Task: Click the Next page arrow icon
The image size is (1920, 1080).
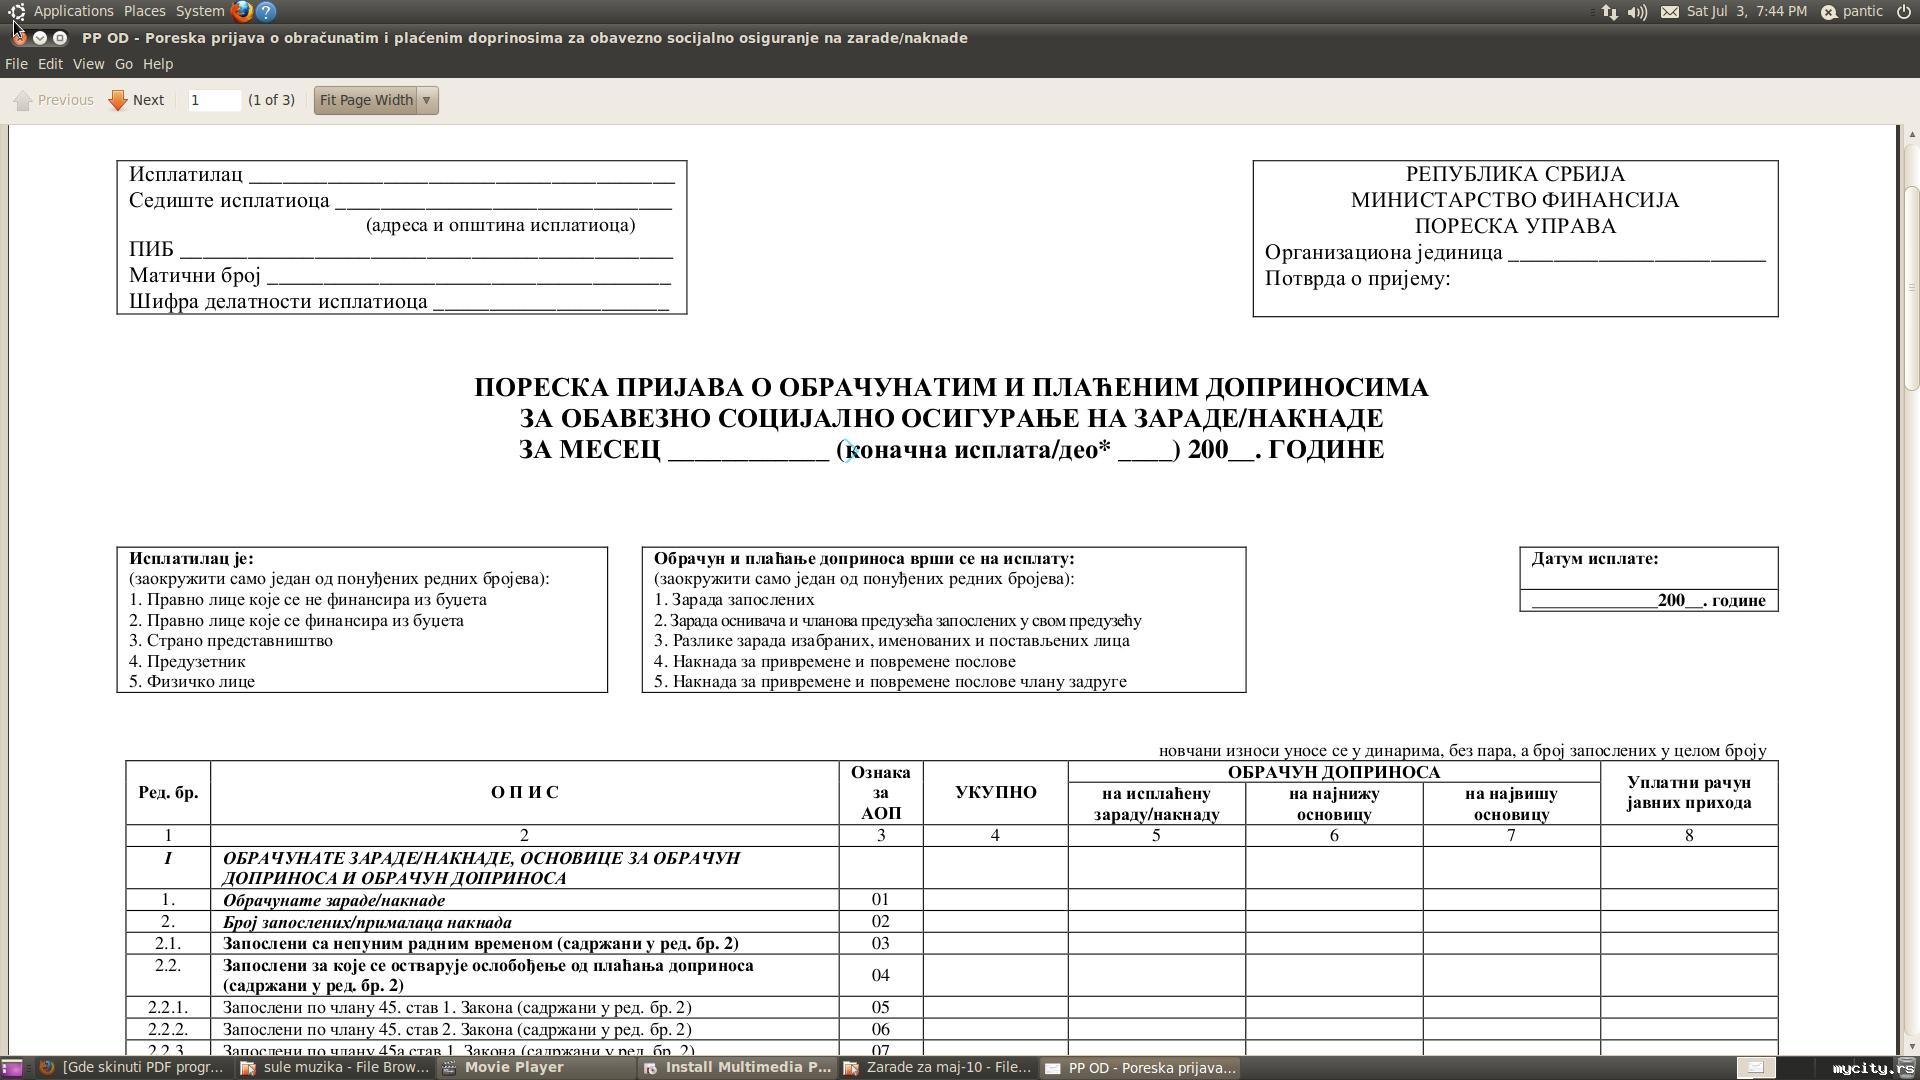Action: [x=118, y=100]
